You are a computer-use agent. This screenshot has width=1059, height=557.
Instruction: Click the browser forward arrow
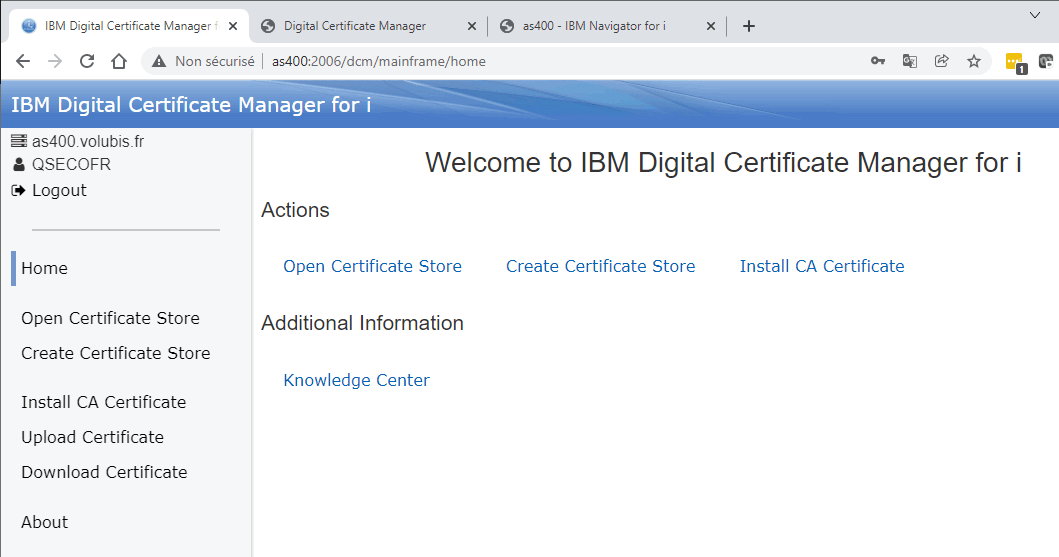click(x=55, y=61)
